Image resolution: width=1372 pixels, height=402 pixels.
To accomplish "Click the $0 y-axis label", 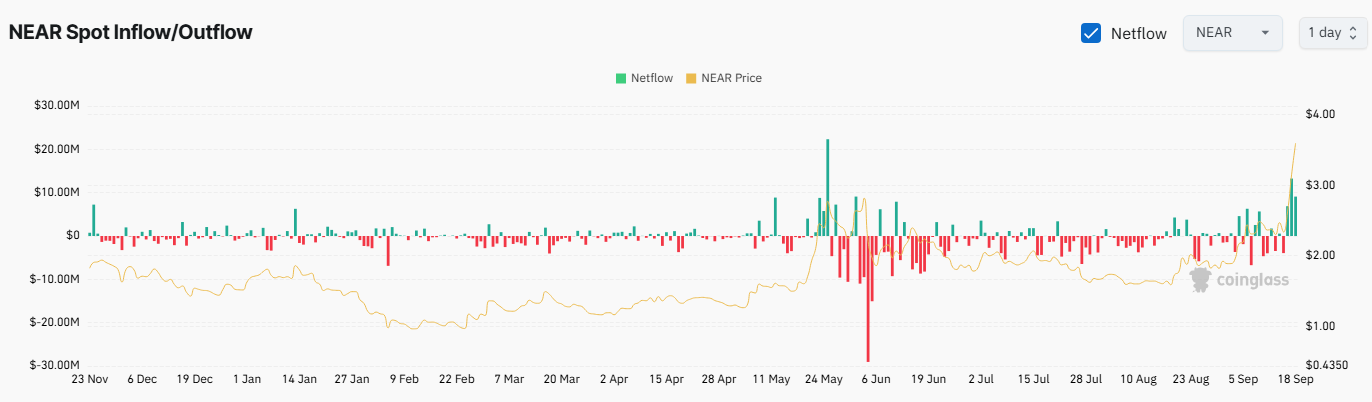I will pos(73,235).
